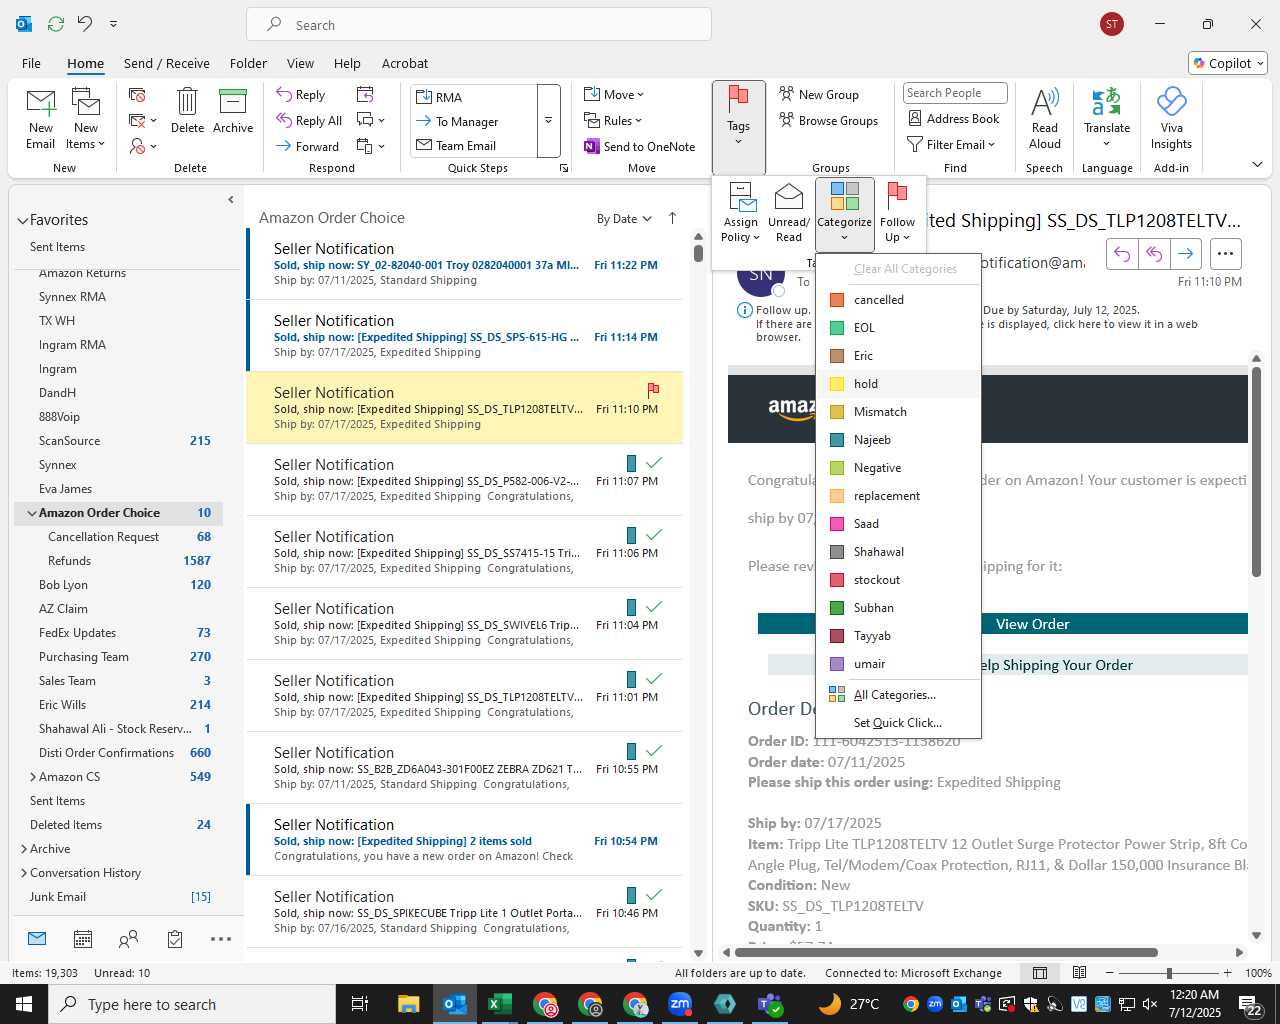This screenshot has width=1280, height=1024.
Task: Collapse the Favorites section
Action: pyautogui.click(x=22, y=221)
